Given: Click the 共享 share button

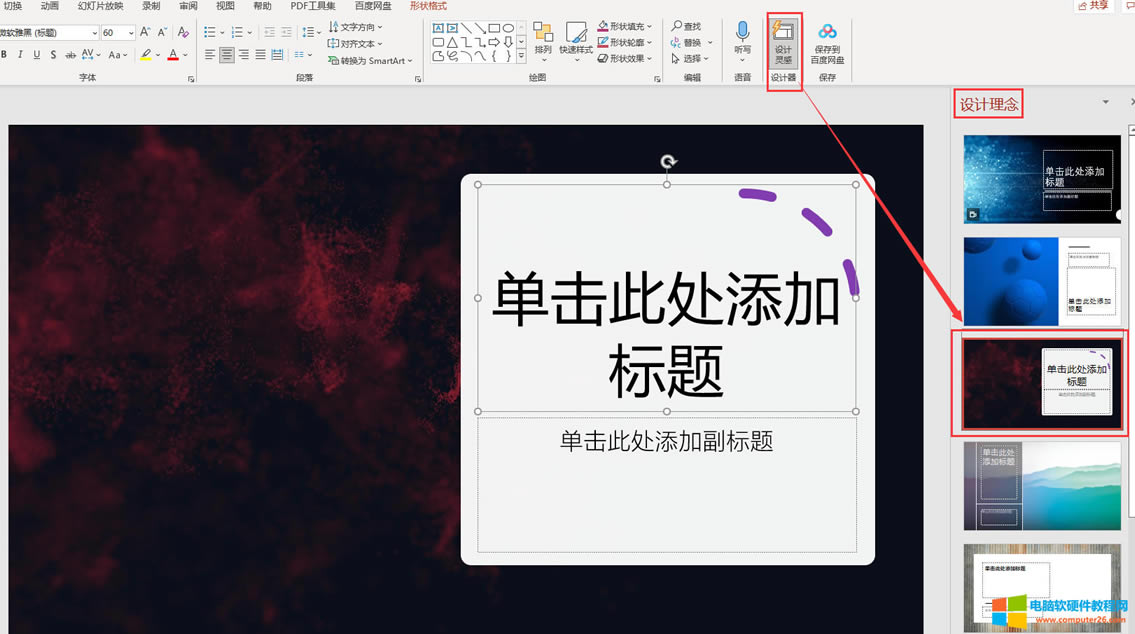Looking at the screenshot, I should [x=1093, y=6].
